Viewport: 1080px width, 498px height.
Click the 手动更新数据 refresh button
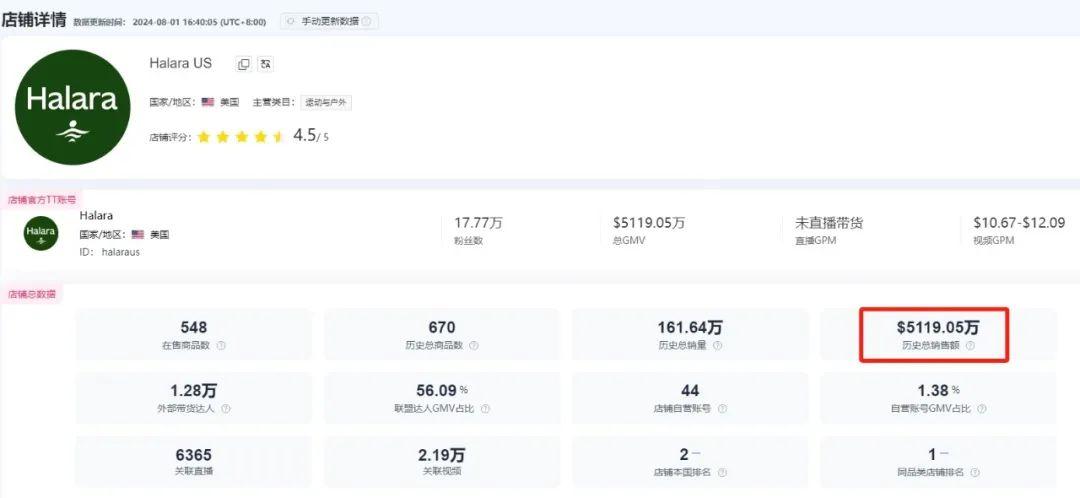point(329,21)
